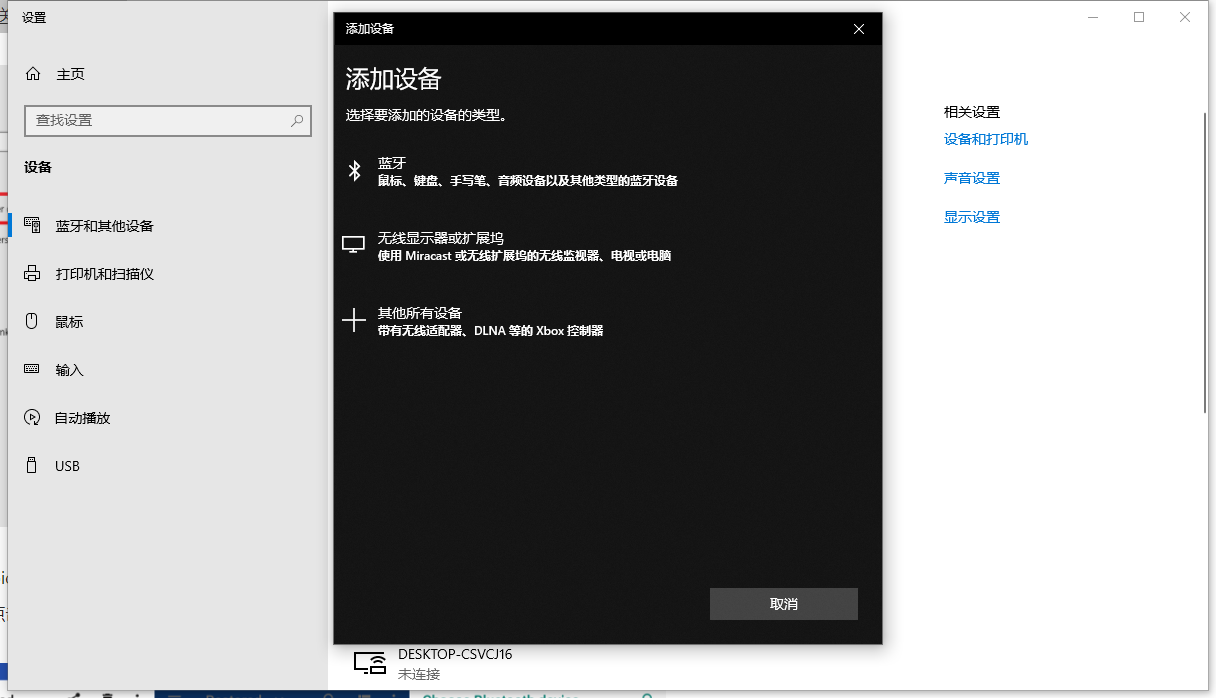Click the keyboard icon beside 输入

click(33, 369)
